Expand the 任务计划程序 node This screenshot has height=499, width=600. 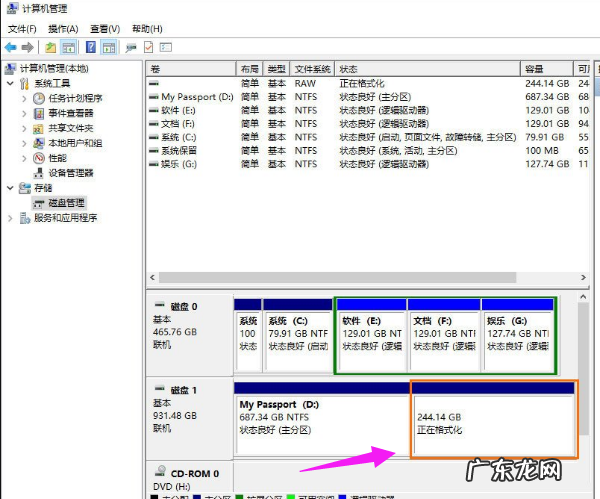click(x=24, y=99)
